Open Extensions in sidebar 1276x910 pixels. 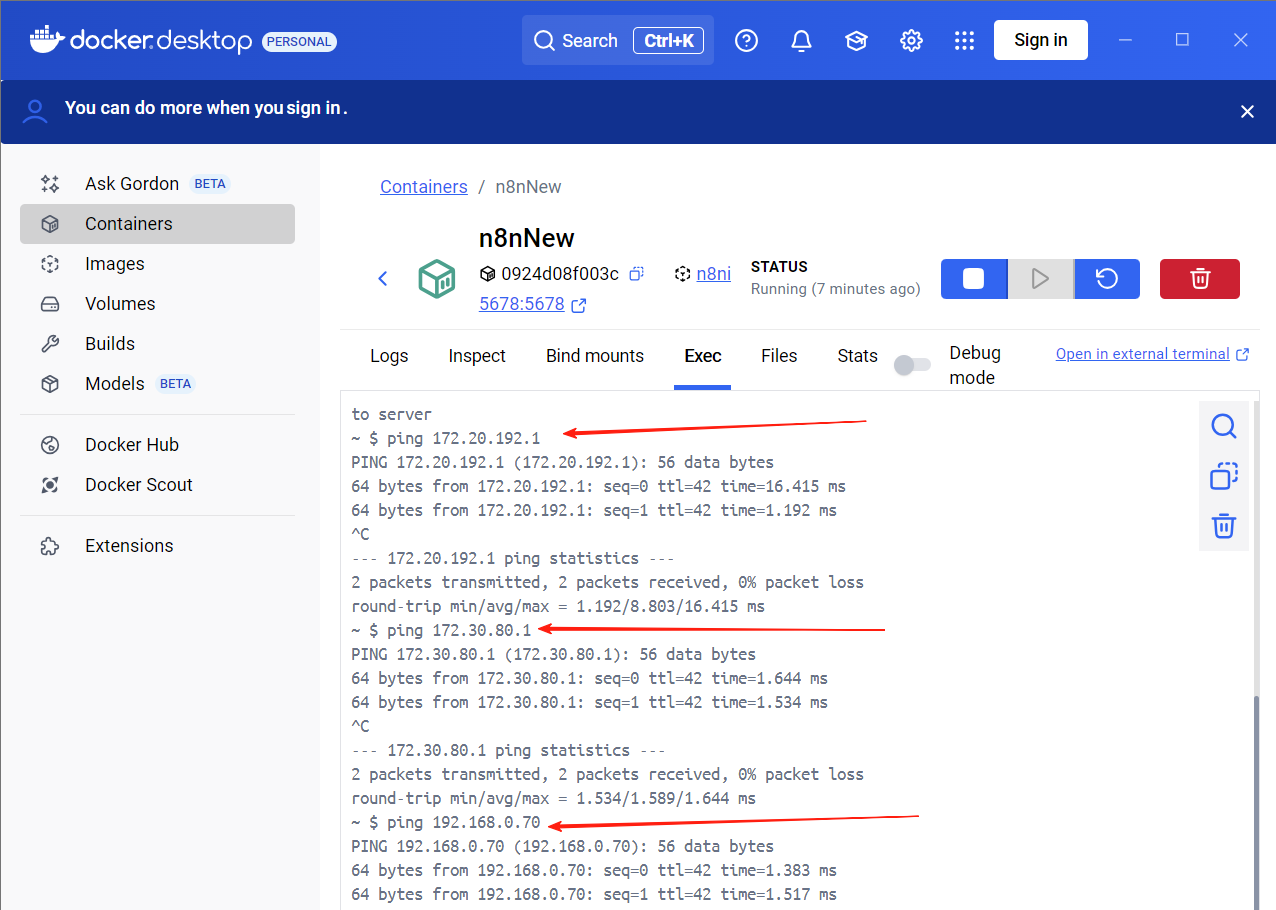(157, 546)
